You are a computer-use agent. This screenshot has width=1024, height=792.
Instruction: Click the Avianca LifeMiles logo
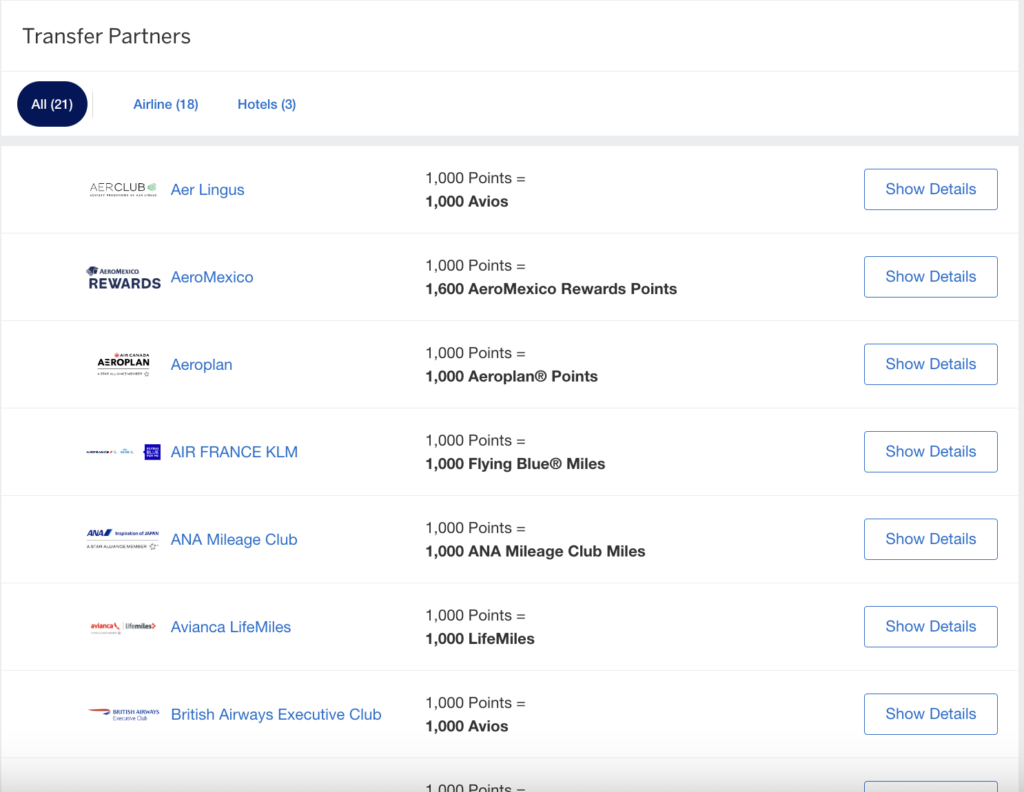click(x=123, y=627)
